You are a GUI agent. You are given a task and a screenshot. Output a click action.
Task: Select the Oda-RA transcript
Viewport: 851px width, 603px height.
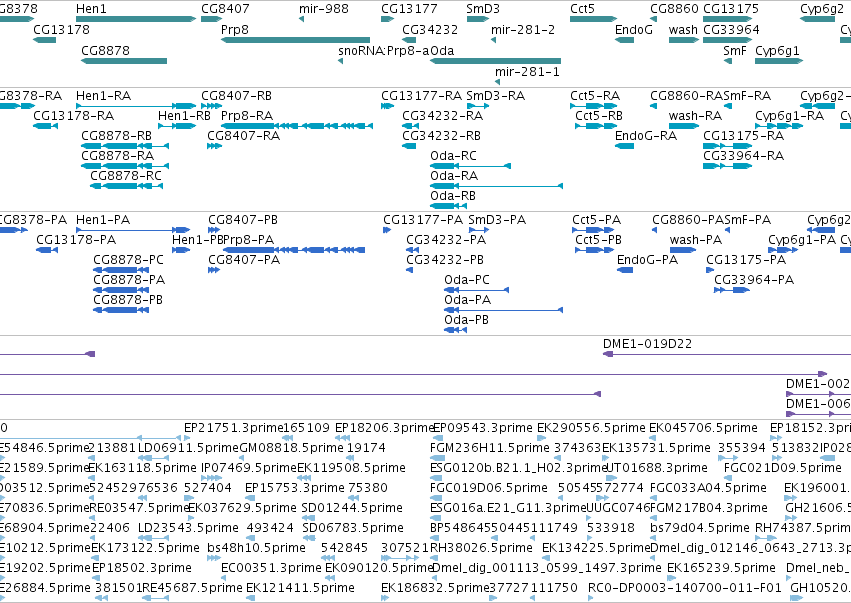pos(497,186)
